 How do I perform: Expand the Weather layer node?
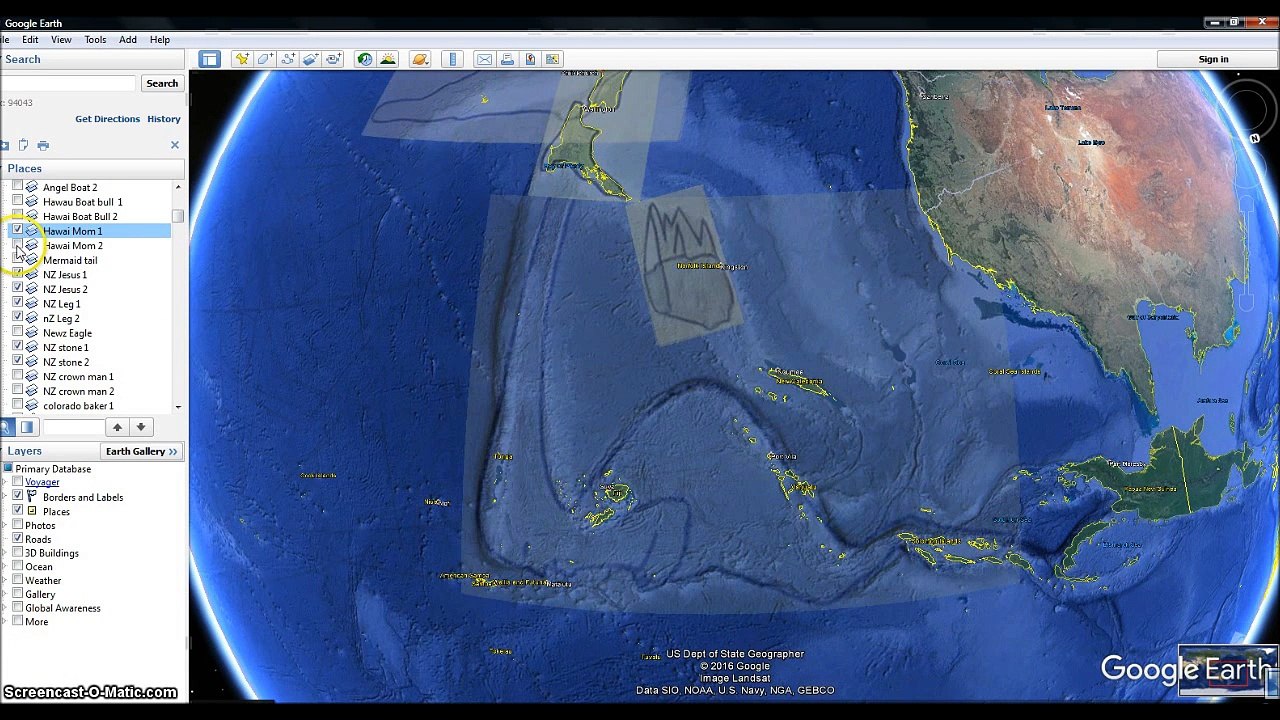(x=4, y=581)
